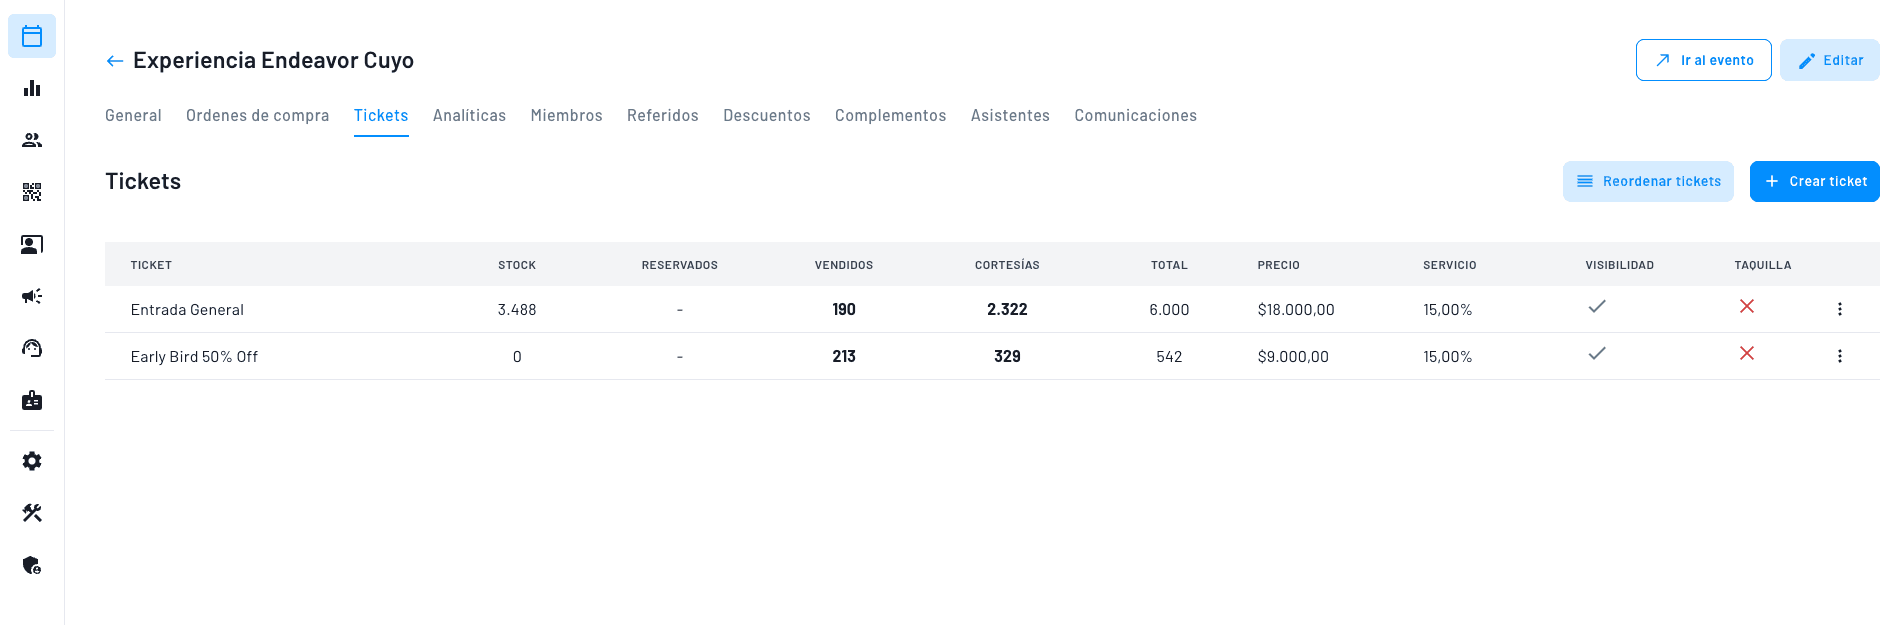Click the VISIBILIDAD column header
The image size is (1886, 625).
(1620, 265)
